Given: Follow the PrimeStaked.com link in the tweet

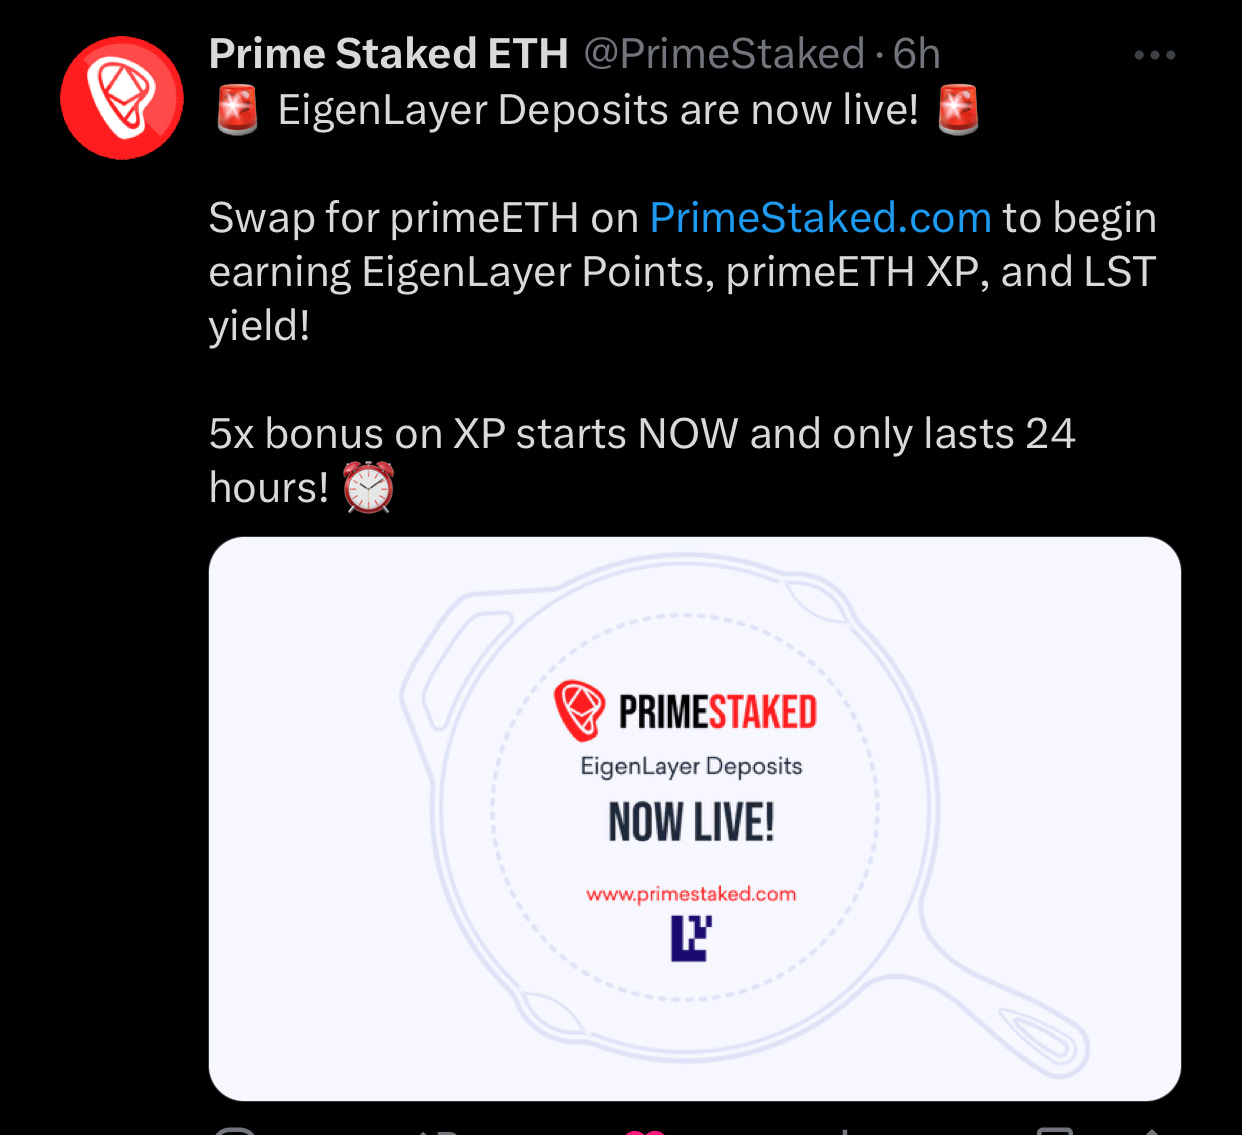Looking at the screenshot, I should point(820,218).
